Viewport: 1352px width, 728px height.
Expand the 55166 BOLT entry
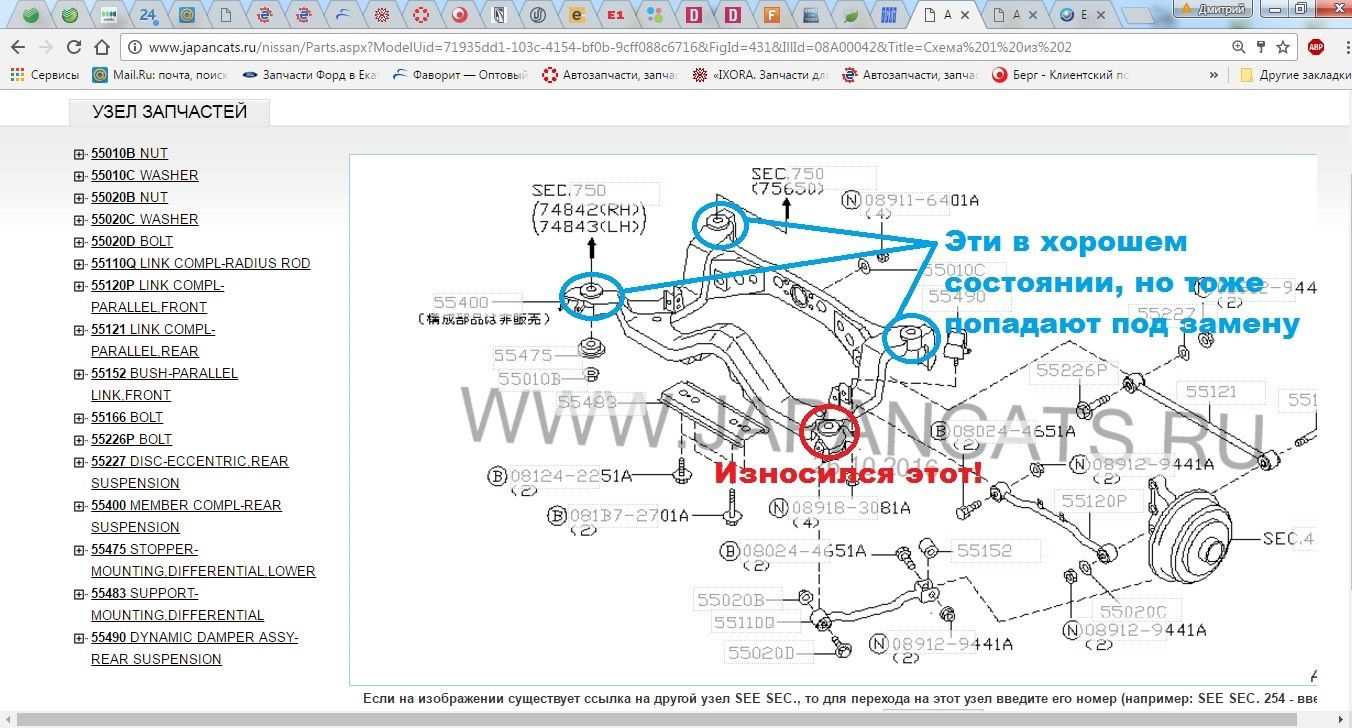pyautogui.click(x=79, y=418)
